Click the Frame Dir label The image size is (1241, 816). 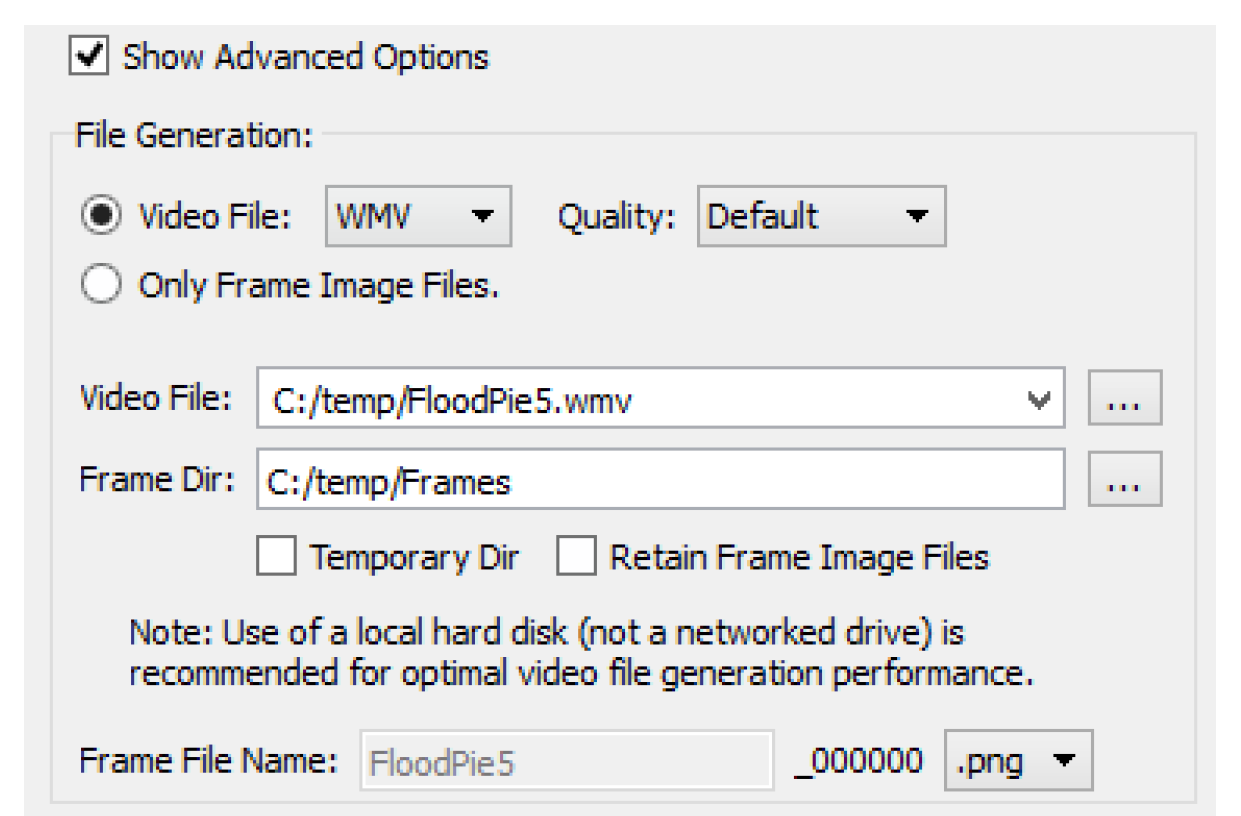pyautogui.click(x=156, y=479)
